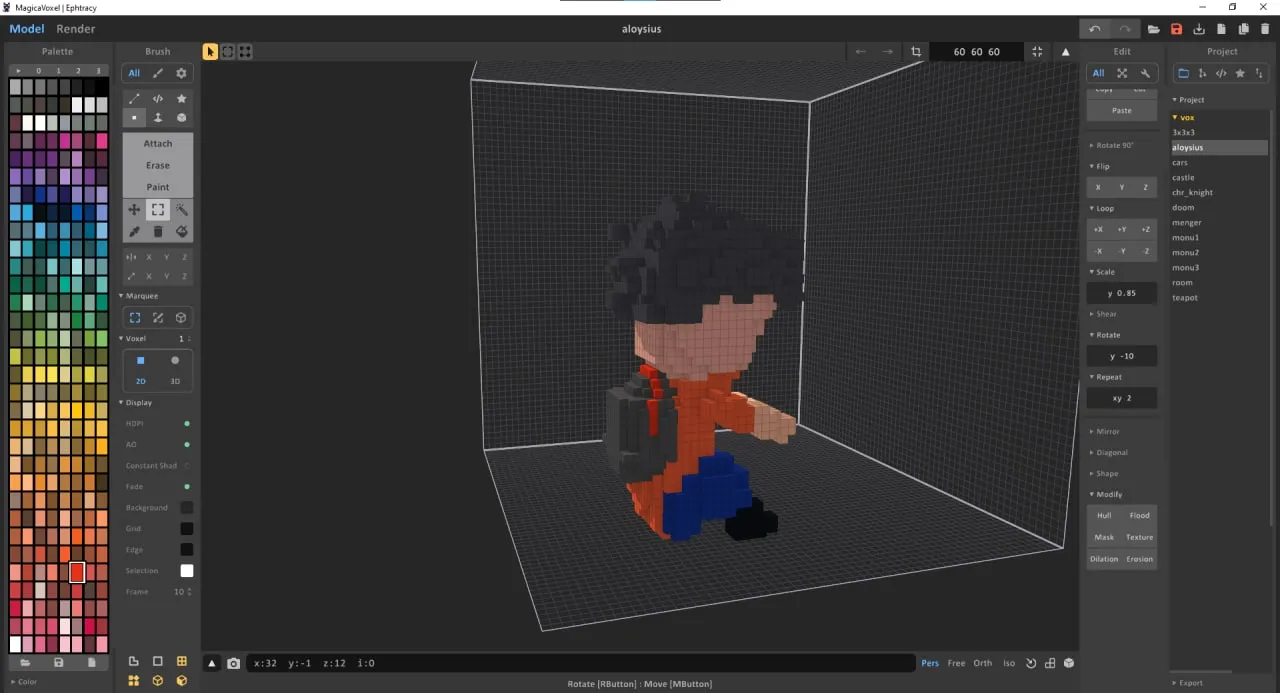Pick a color with the Color Picker tool

134,231
